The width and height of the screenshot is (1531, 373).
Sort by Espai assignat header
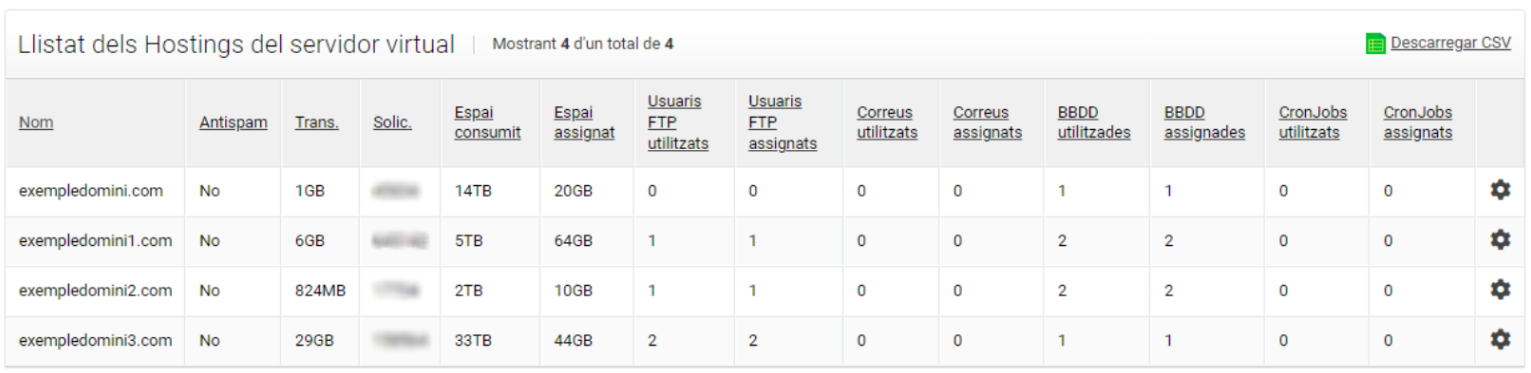(584, 122)
